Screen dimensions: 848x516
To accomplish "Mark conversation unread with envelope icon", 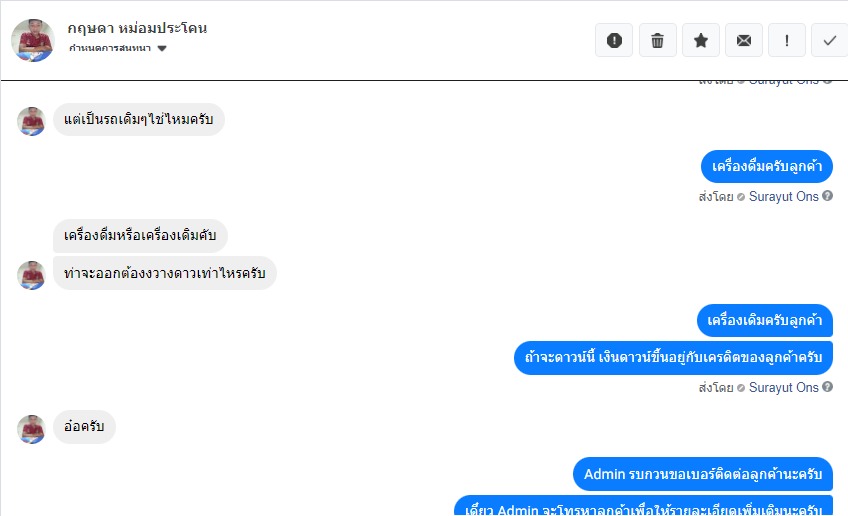I will pyautogui.click(x=744, y=40).
